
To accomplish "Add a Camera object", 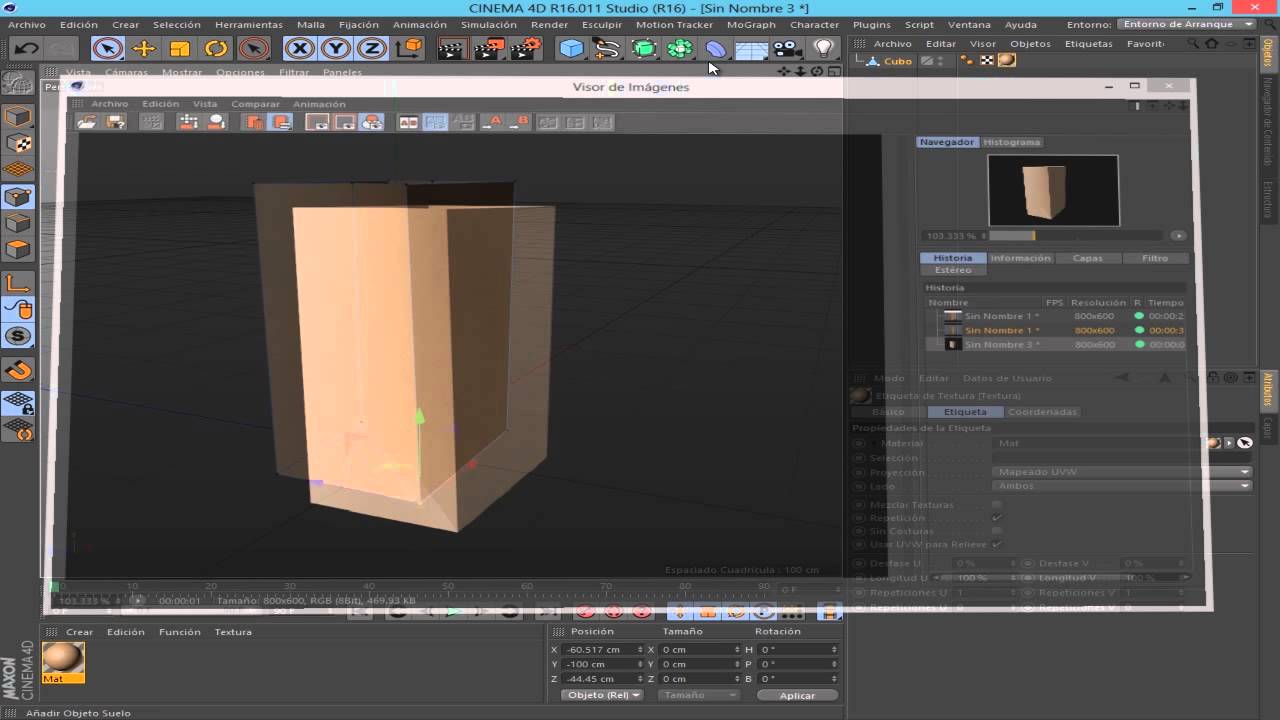I will 788,48.
